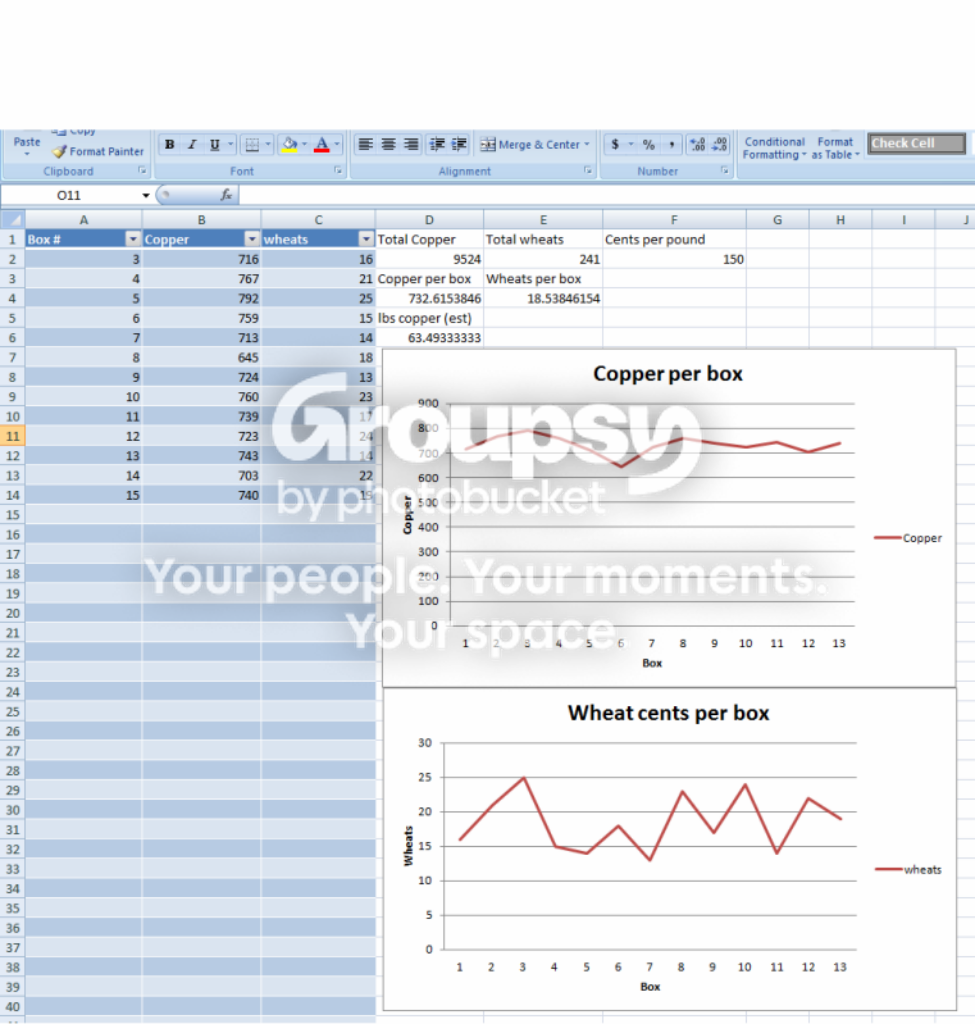
Task: Select cell with value 9524
Action: pyautogui.click(x=430, y=259)
